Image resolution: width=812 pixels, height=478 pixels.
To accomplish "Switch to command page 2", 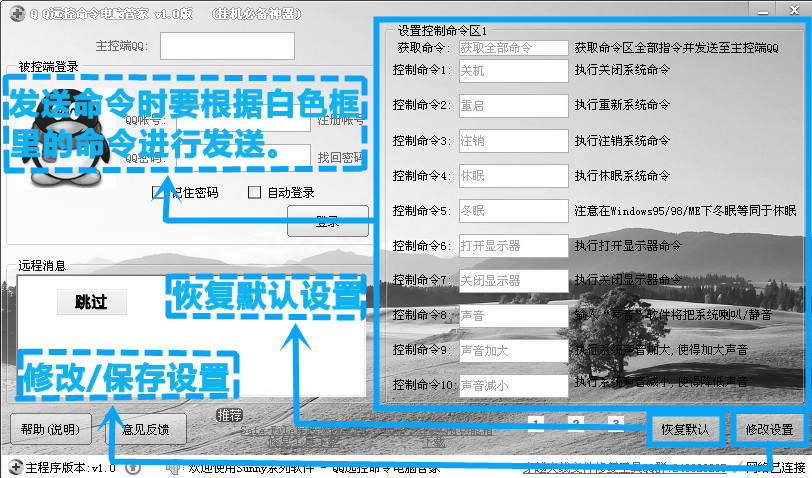I will [575, 423].
